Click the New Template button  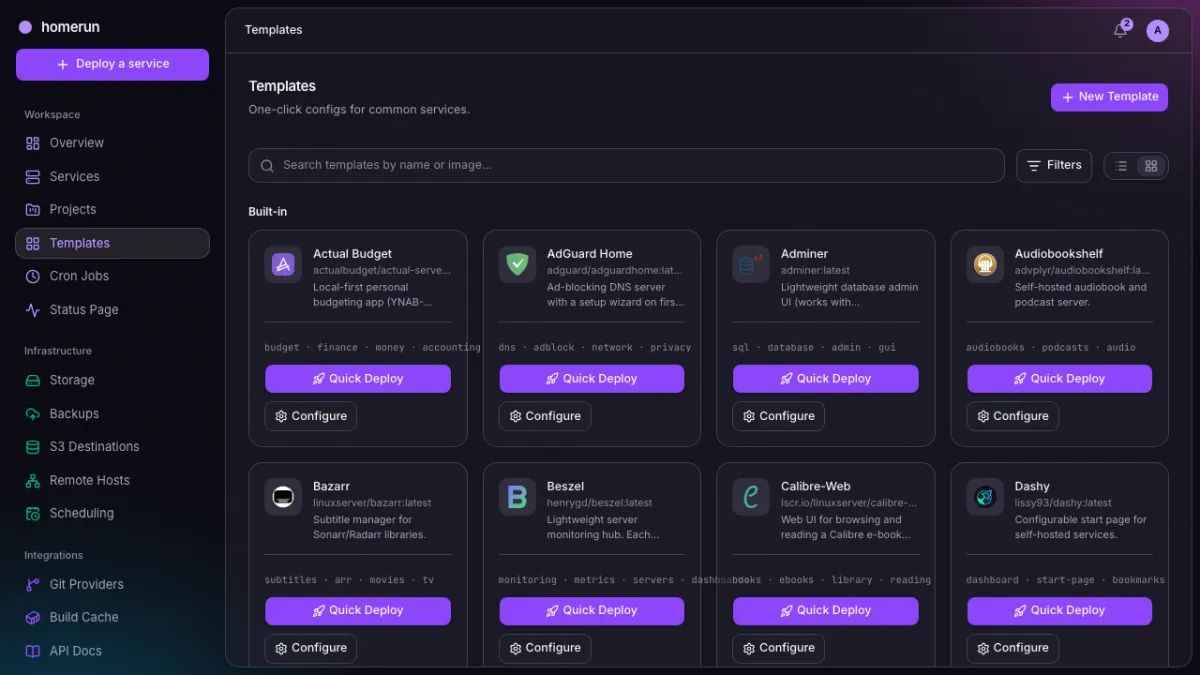1109,97
